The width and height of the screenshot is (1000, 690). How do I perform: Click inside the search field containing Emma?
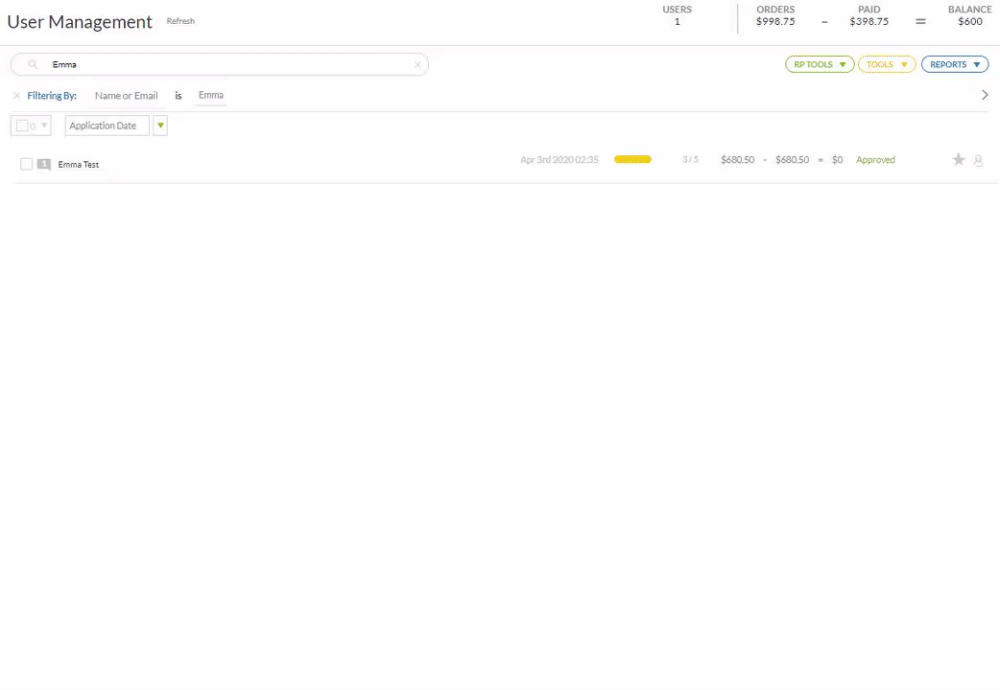(x=220, y=65)
